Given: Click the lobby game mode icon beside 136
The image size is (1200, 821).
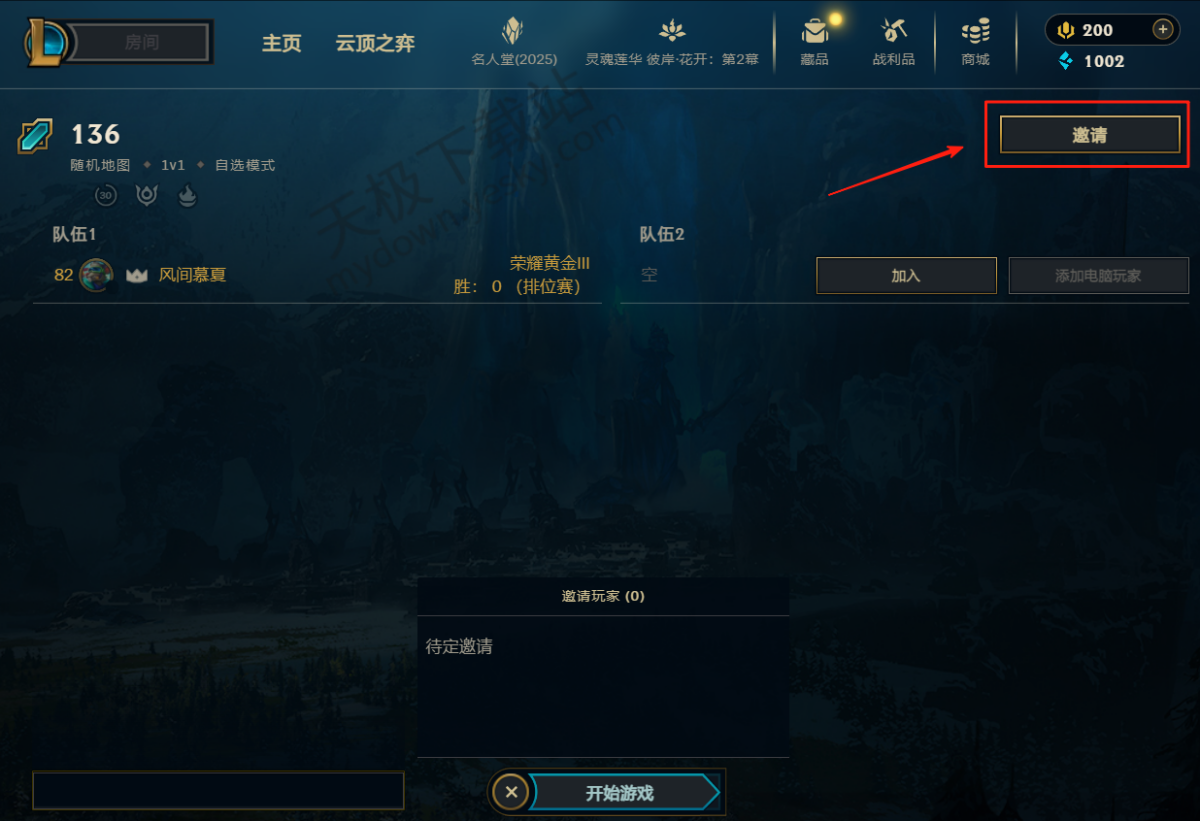Looking at the screenshot, I should (35, 136).
